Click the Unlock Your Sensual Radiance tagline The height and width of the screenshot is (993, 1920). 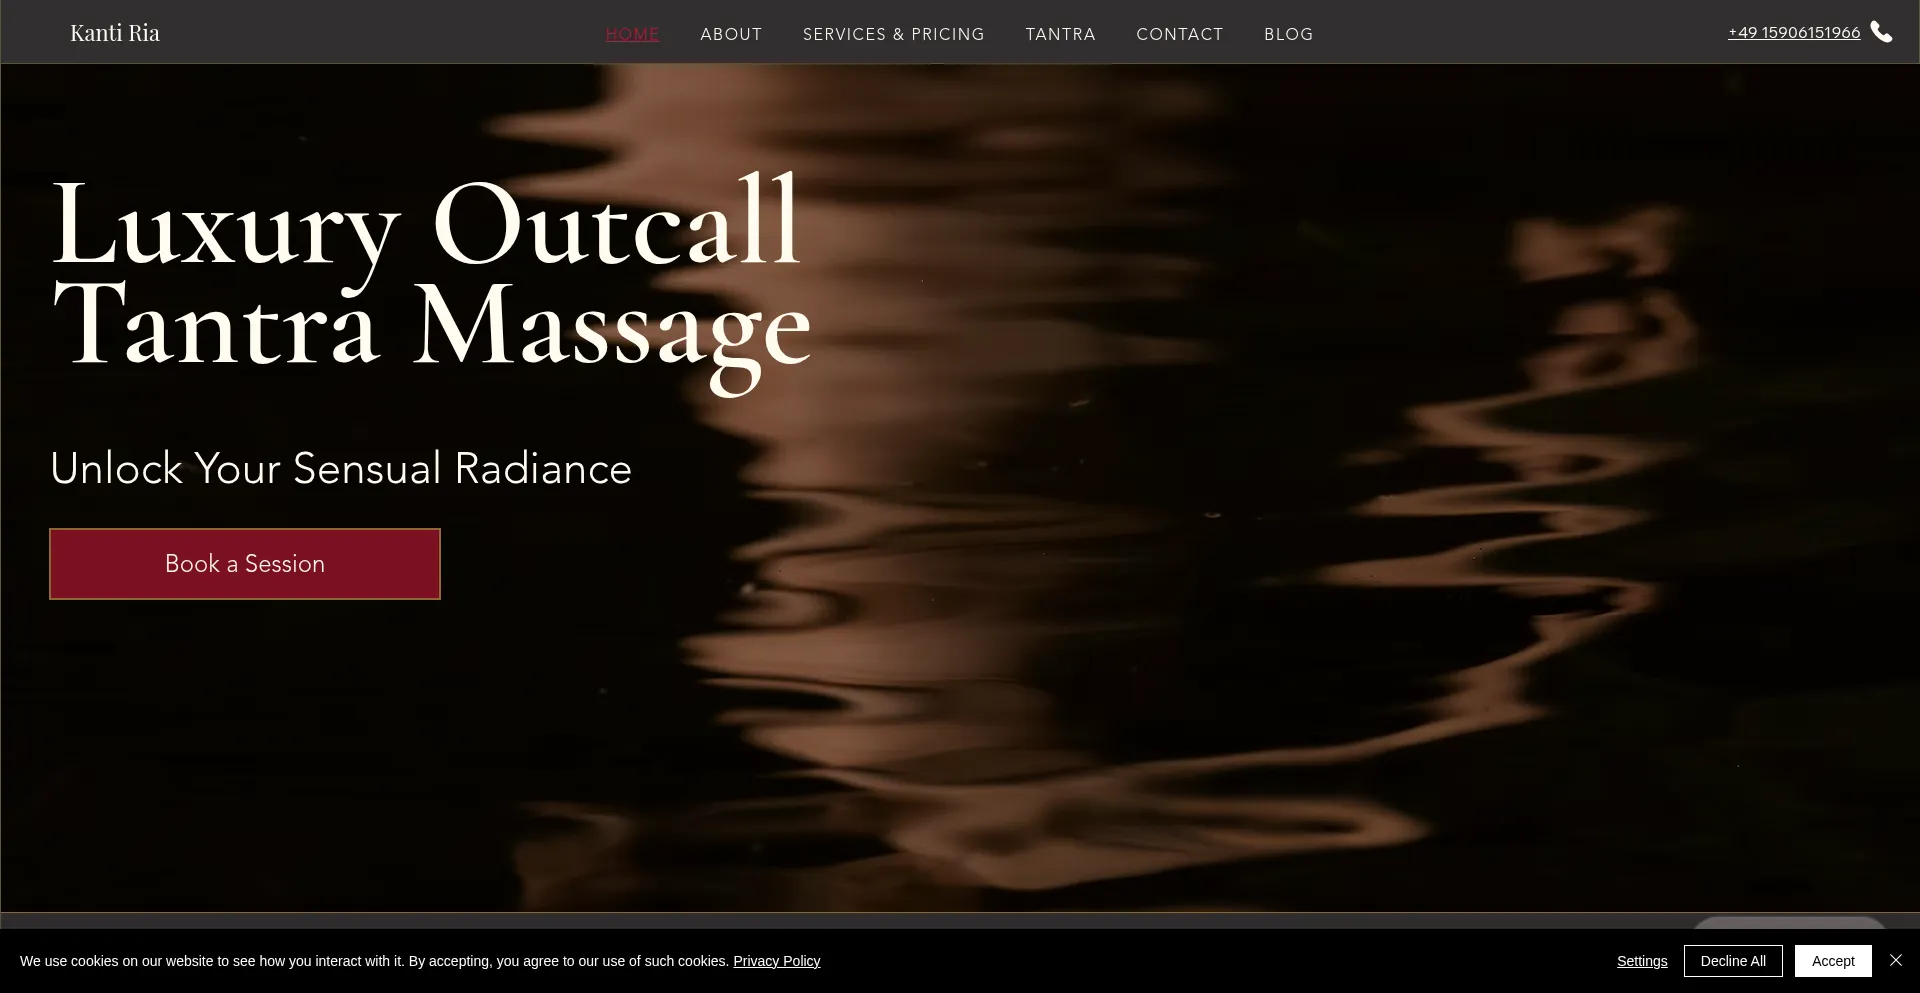pyautogui.click(x=340, y=469)
